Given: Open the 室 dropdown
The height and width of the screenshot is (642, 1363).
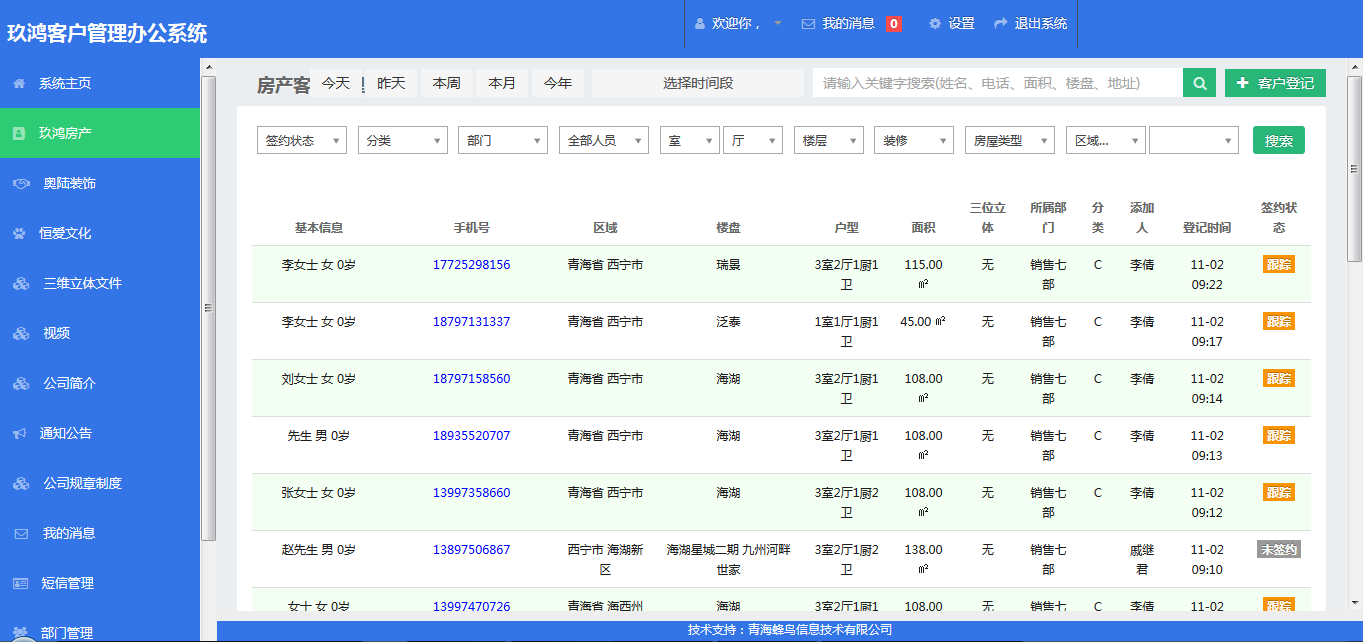Looking at the screenshot, I should [690, 141].
